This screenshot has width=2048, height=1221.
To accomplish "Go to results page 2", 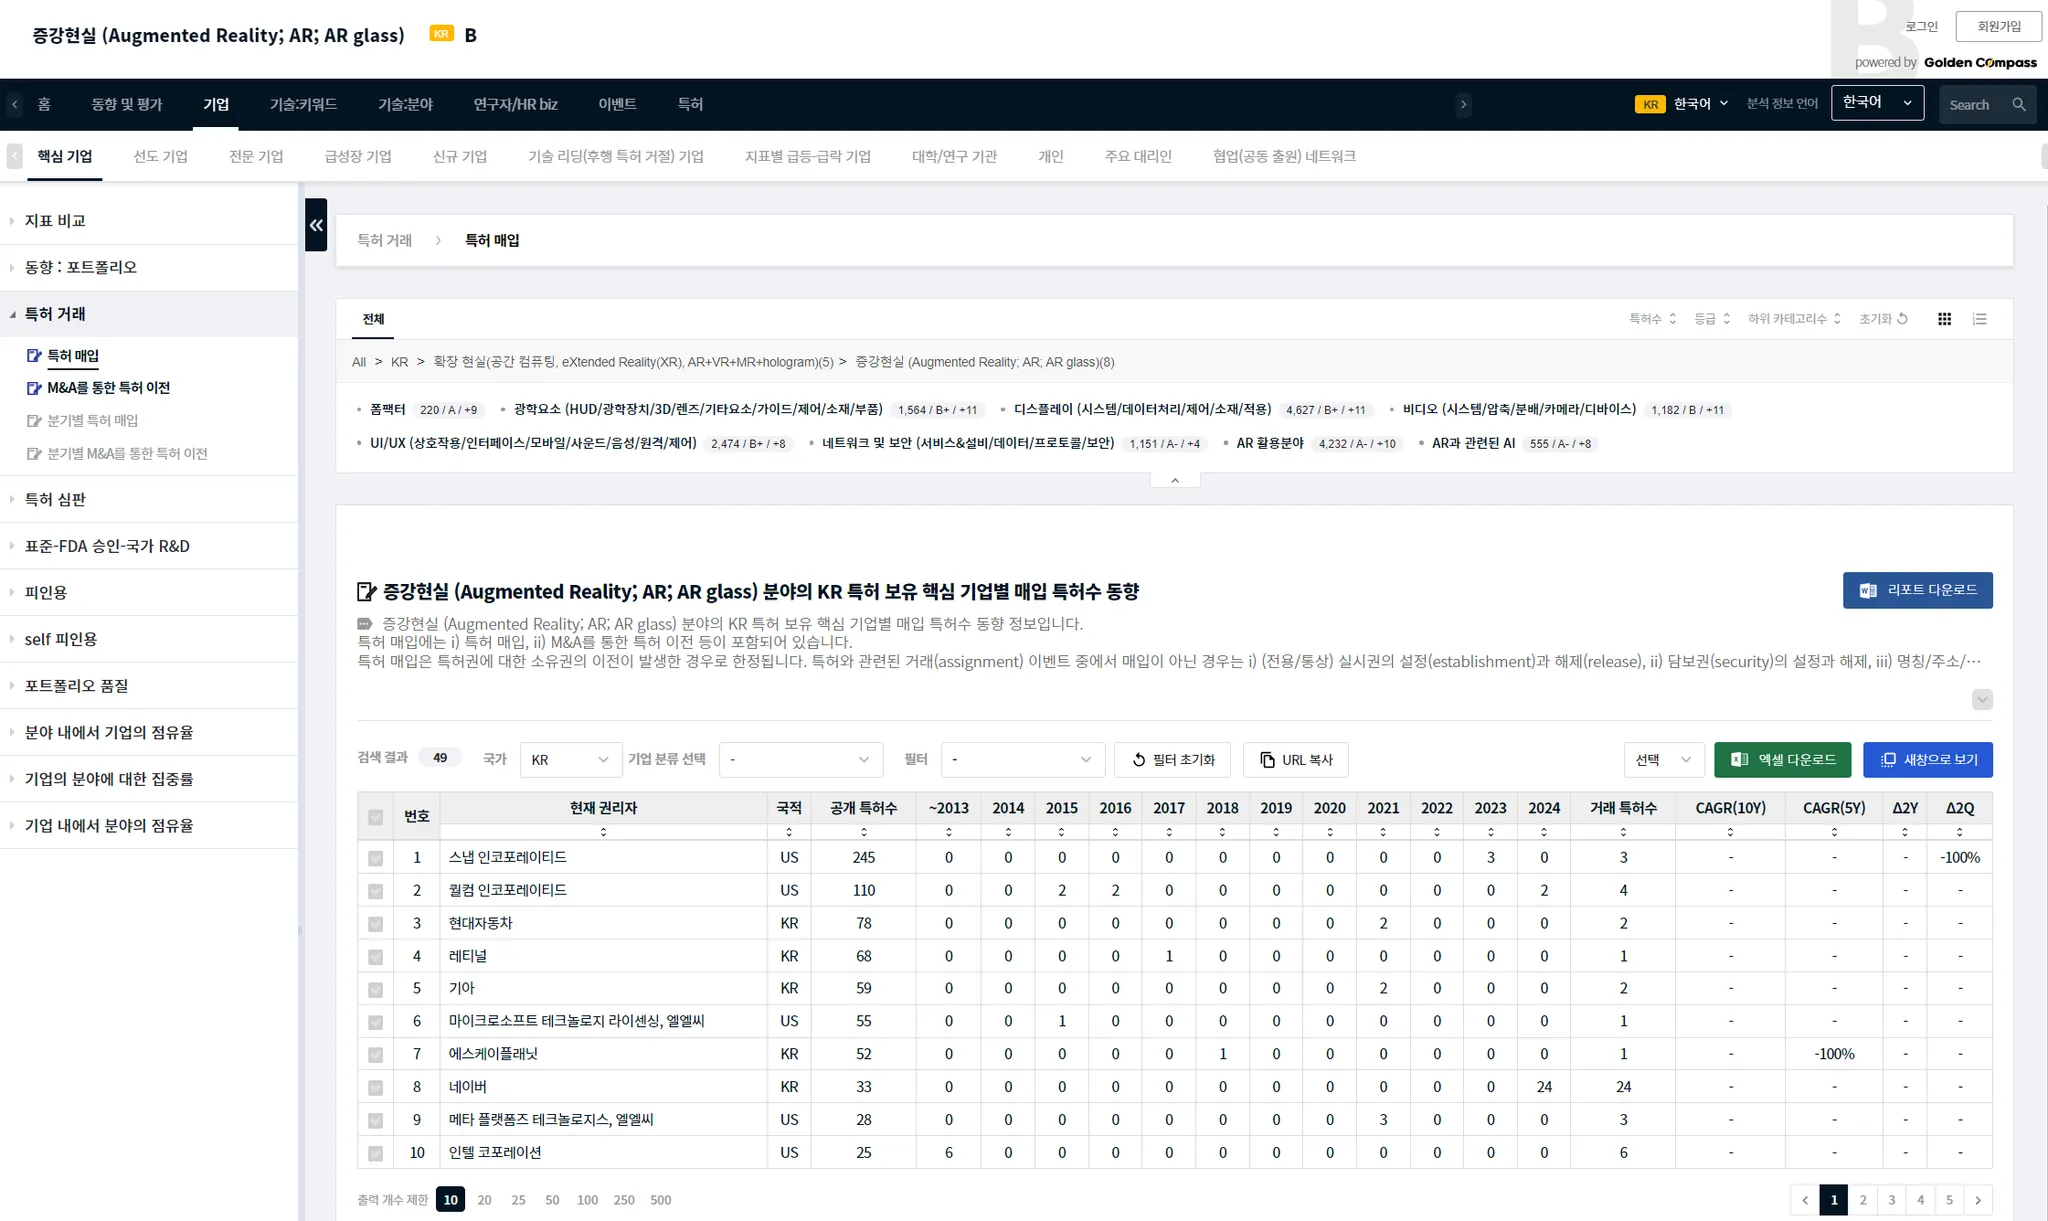I will click(1862, 1200).
